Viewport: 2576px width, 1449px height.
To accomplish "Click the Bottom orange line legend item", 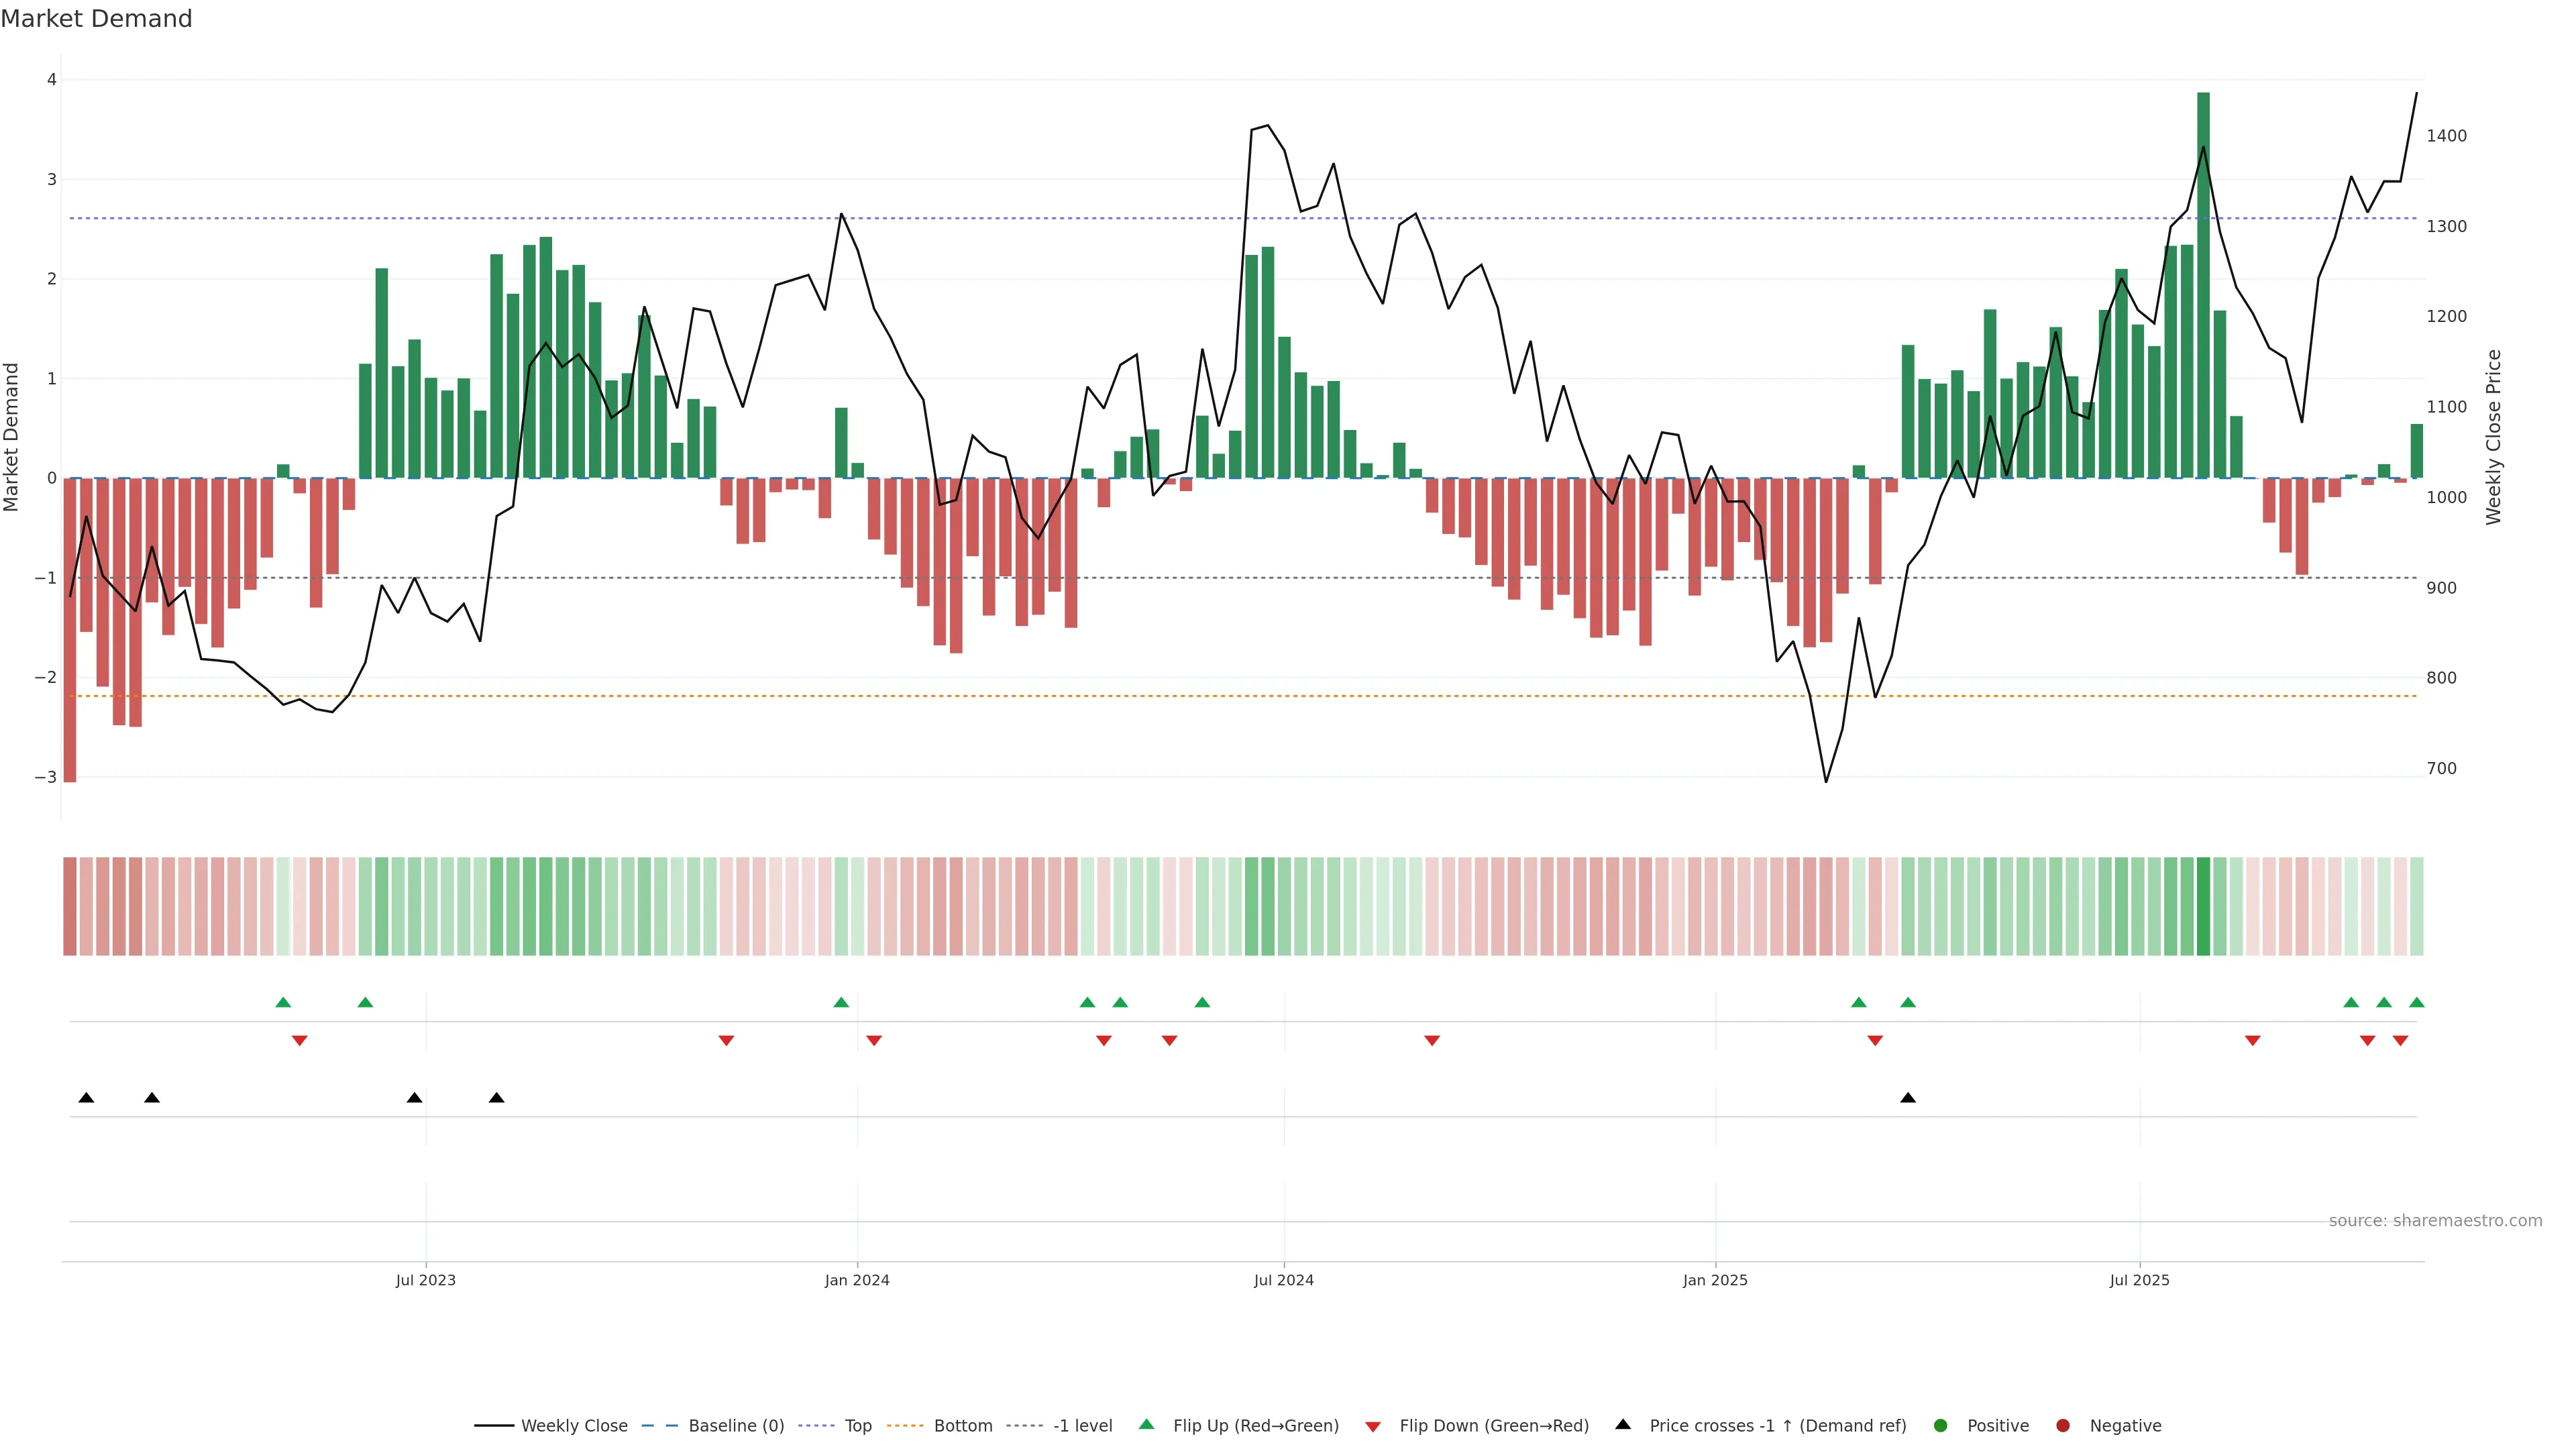I will (x=962, y=1425).
